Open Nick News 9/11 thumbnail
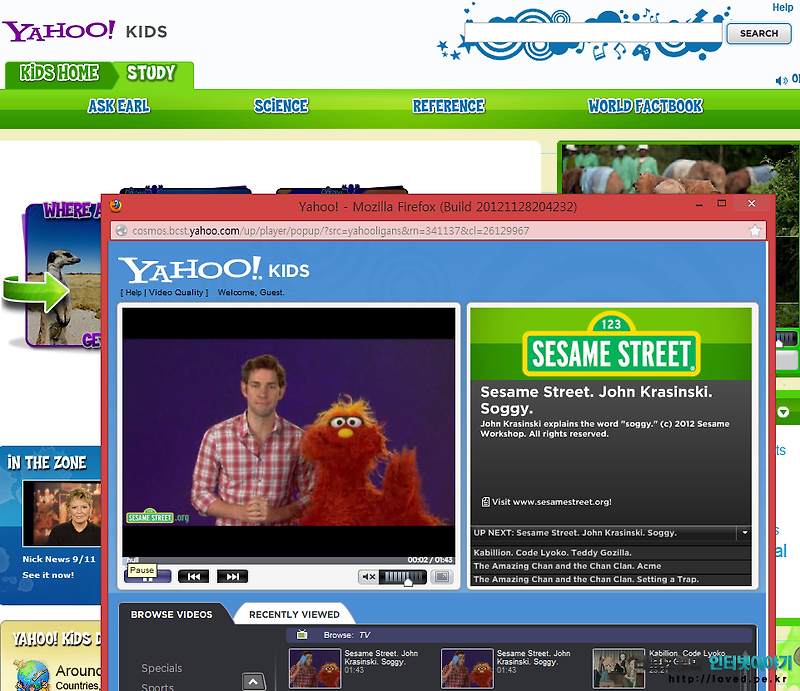 pos(62,513)
